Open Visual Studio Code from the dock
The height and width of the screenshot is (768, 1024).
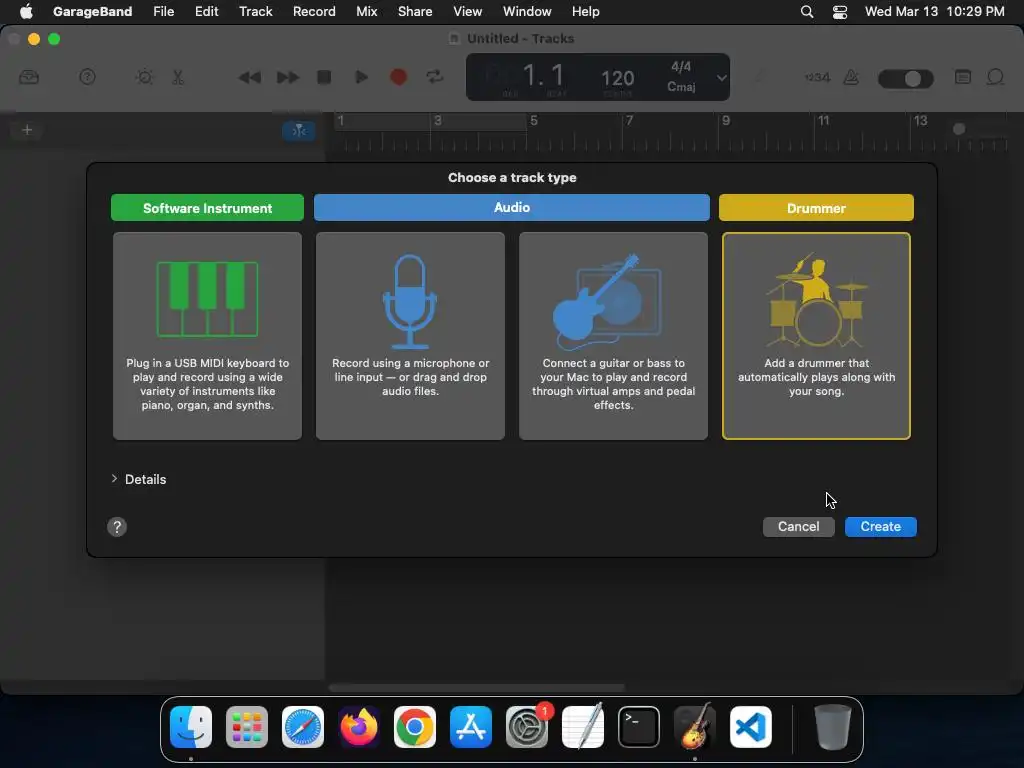[751, 727]
